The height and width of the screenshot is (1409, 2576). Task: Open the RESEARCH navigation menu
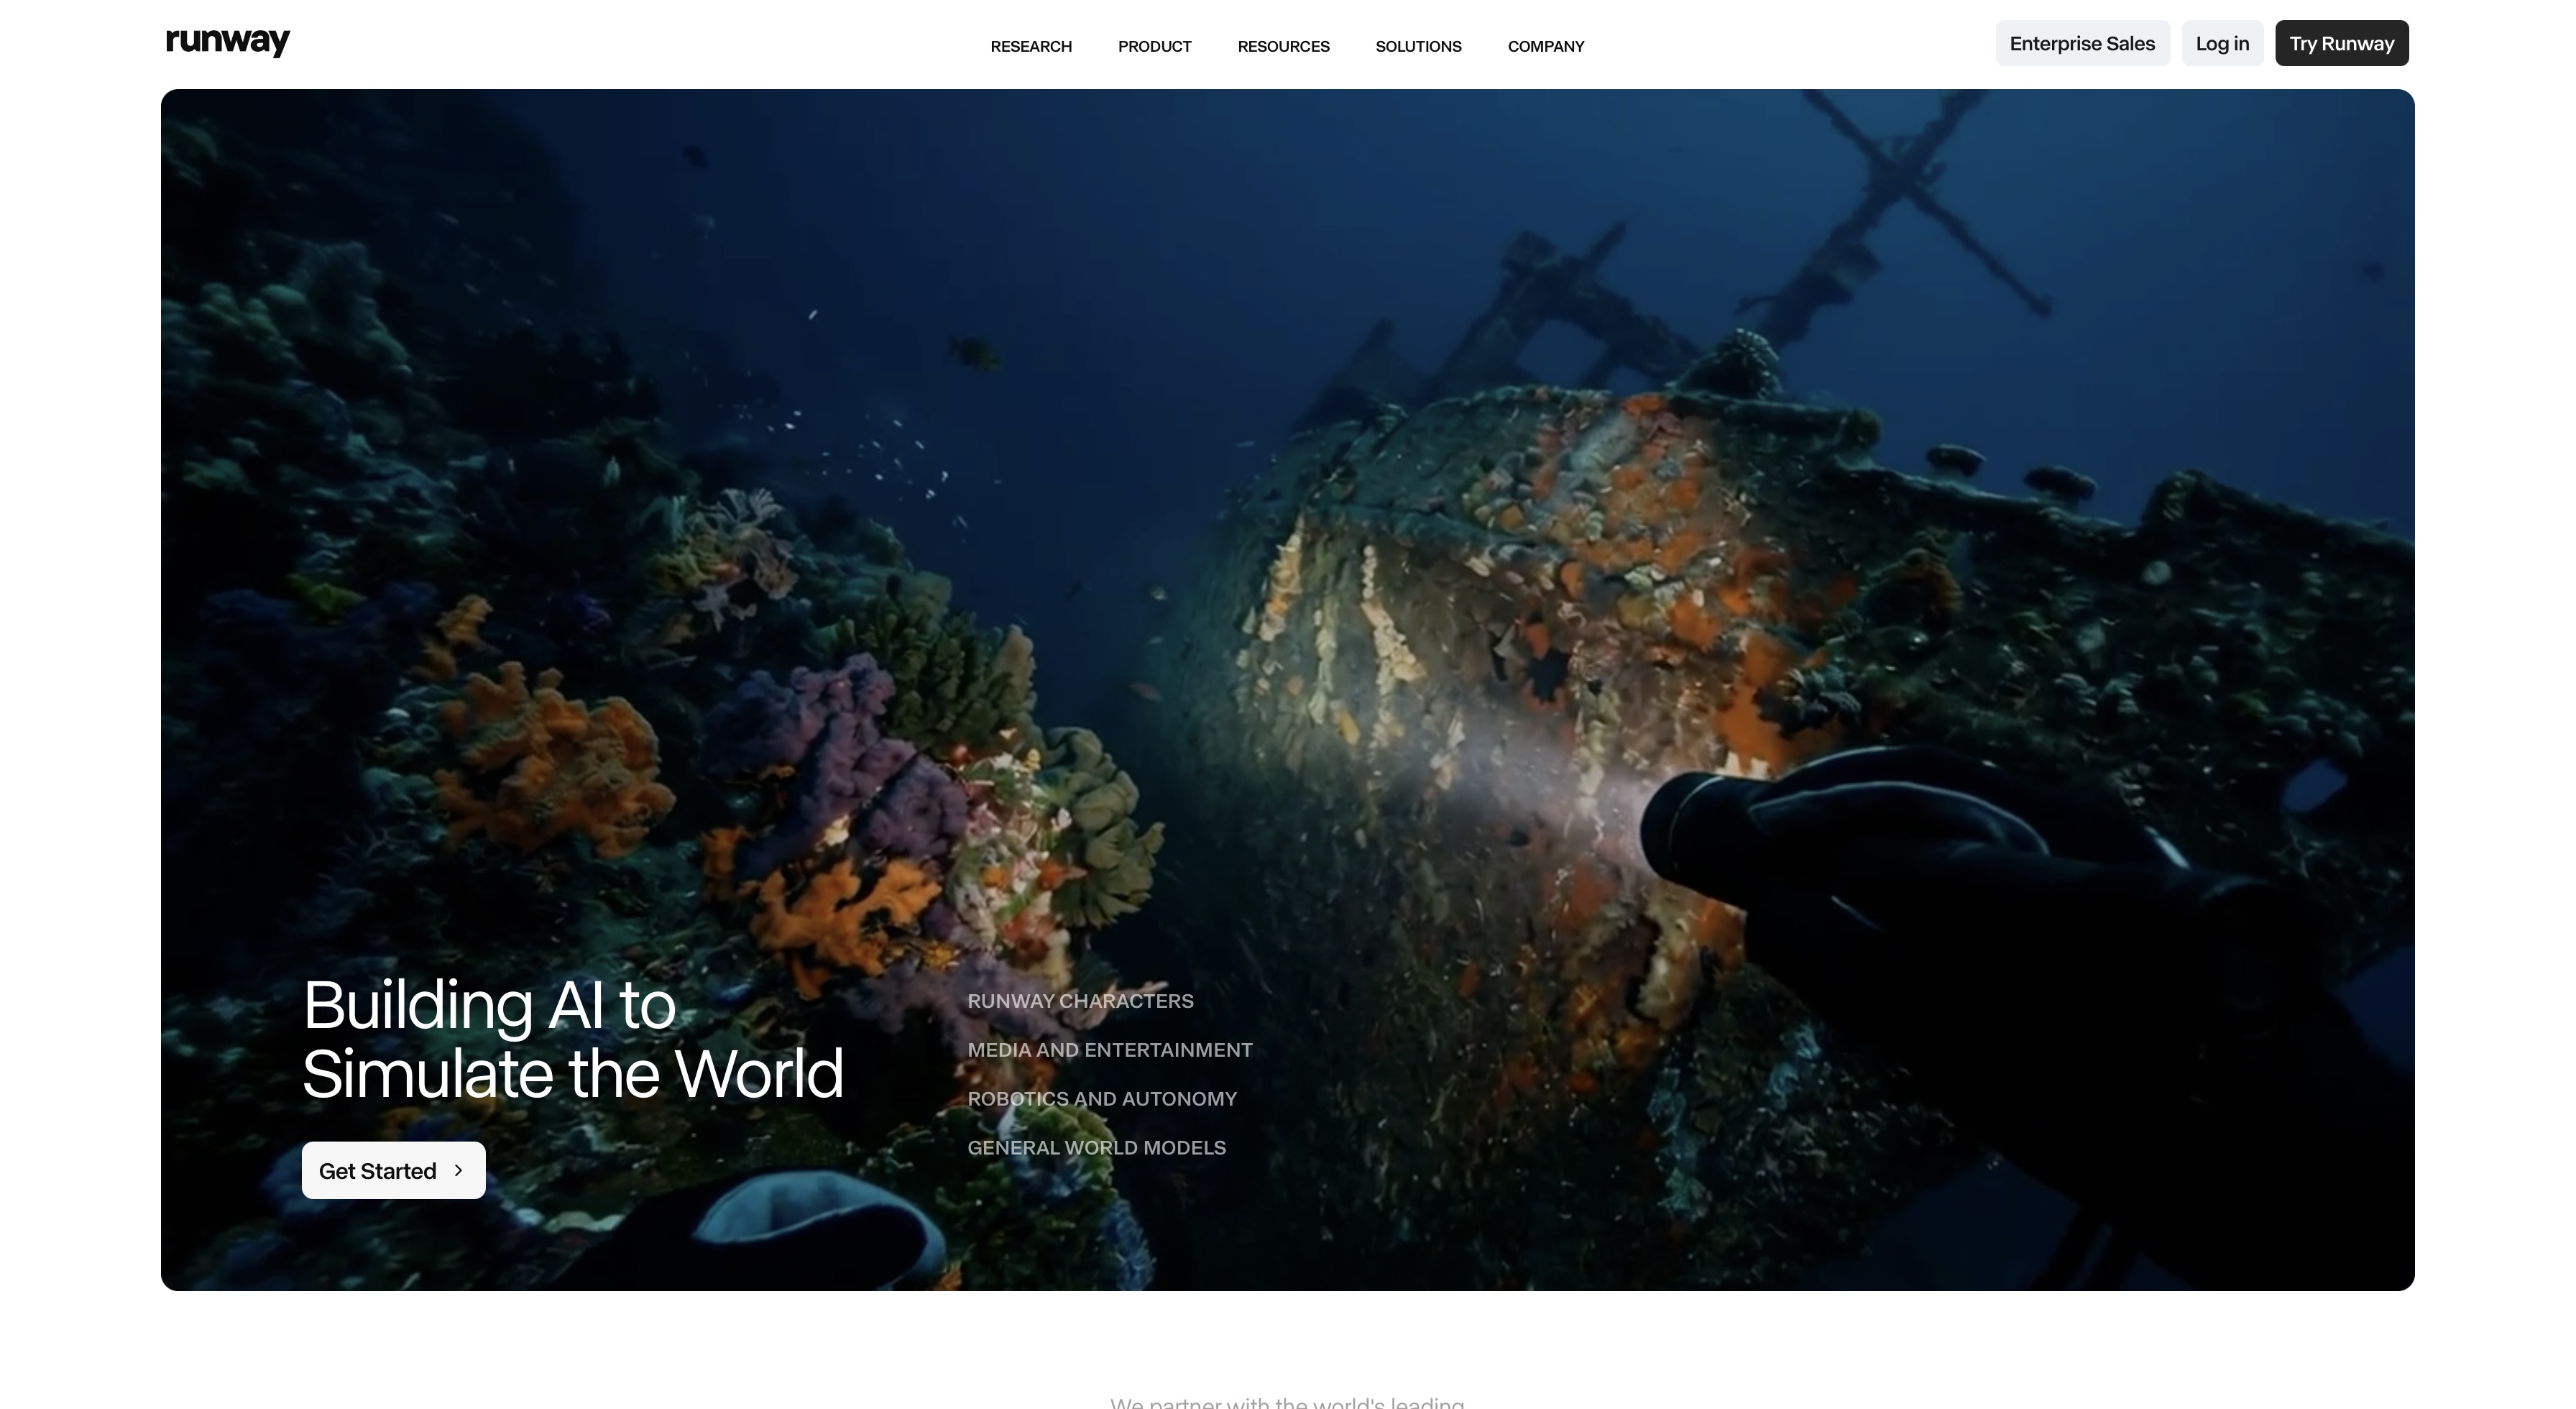tap(1030, 46)
